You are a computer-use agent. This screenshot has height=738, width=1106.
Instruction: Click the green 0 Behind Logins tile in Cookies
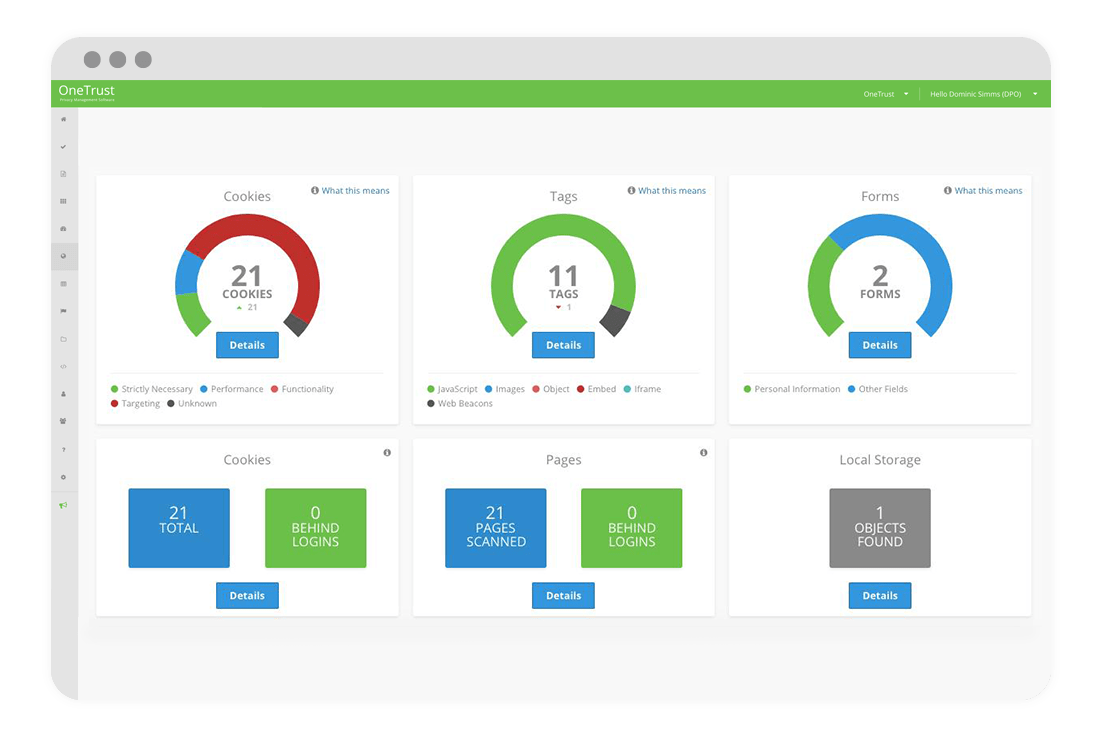pyautogui.click(x=315, y=528)
